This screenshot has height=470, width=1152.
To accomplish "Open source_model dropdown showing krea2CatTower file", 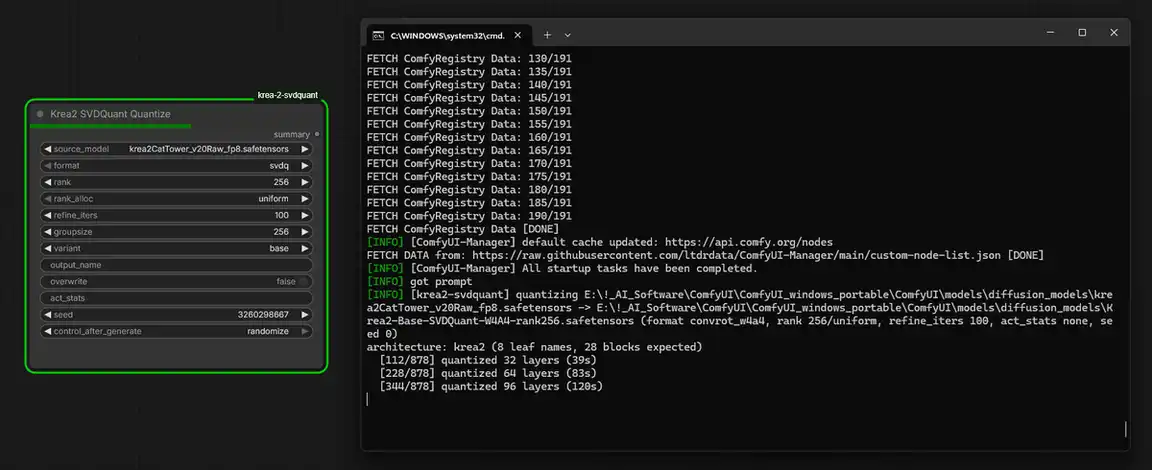I will click(x=176, y=149).
